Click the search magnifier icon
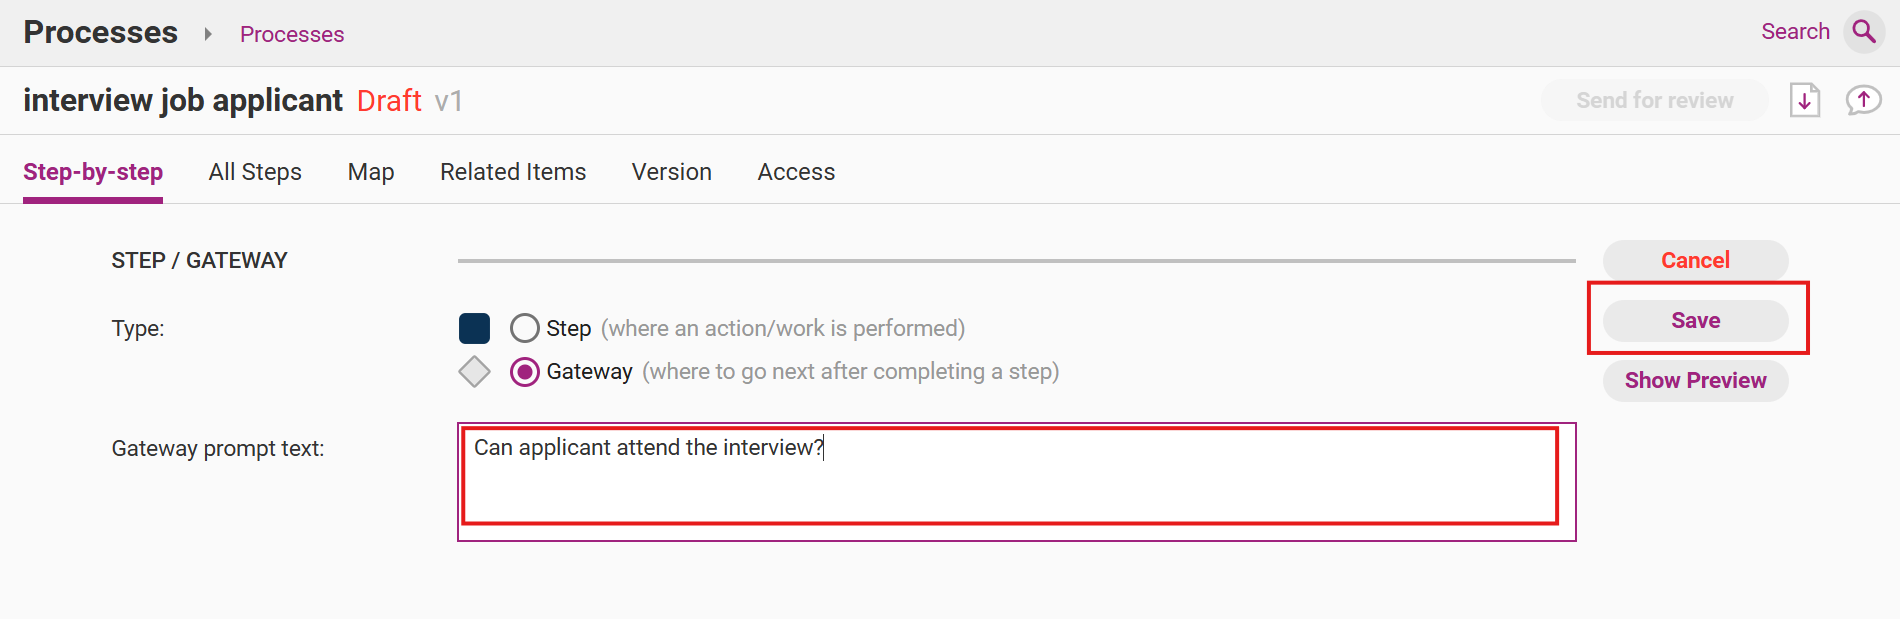Image resolution: width=1900 pixels, height=619 pixels. [1864, 32]
